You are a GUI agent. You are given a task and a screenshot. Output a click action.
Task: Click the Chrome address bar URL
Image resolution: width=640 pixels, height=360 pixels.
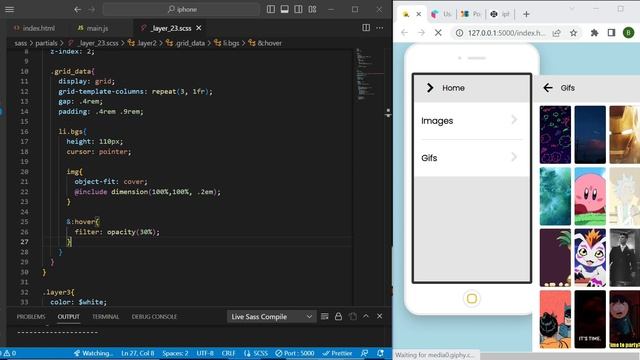506,33
